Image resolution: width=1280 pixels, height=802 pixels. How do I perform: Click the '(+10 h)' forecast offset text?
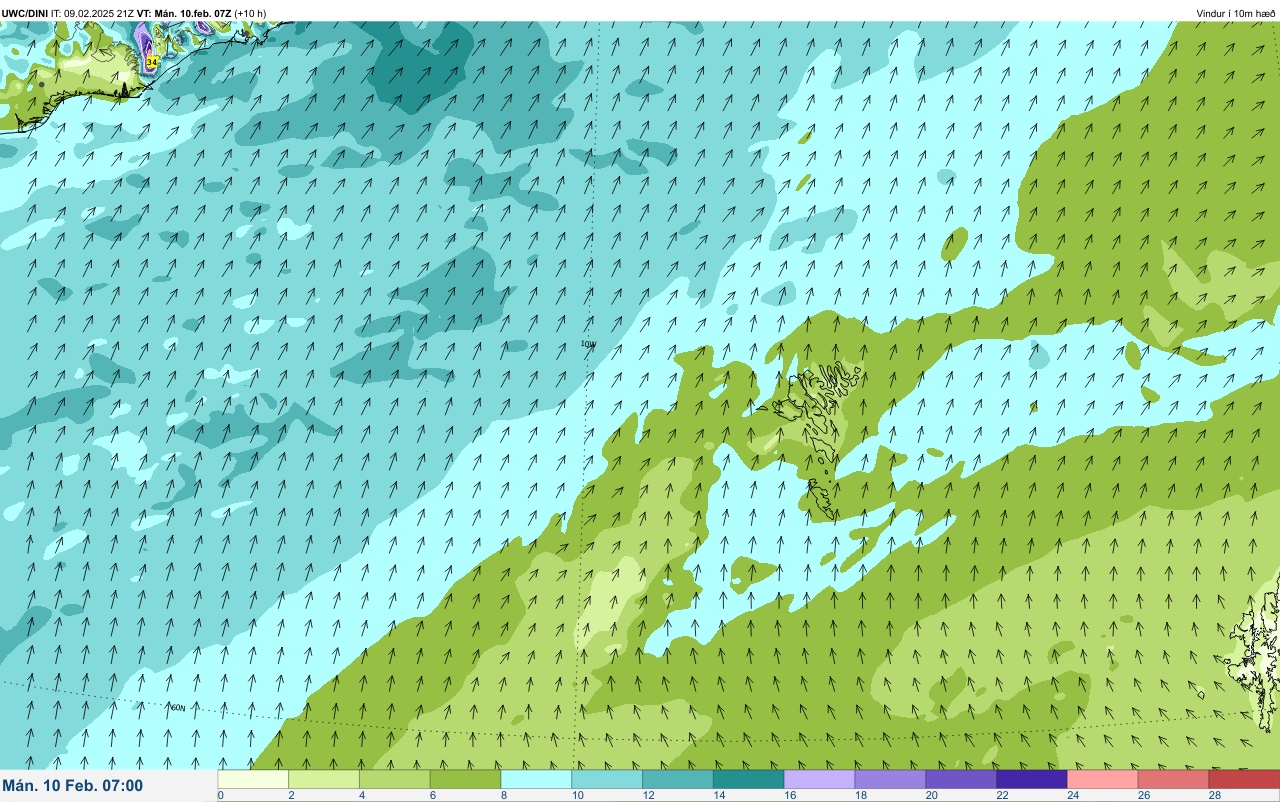250,13
